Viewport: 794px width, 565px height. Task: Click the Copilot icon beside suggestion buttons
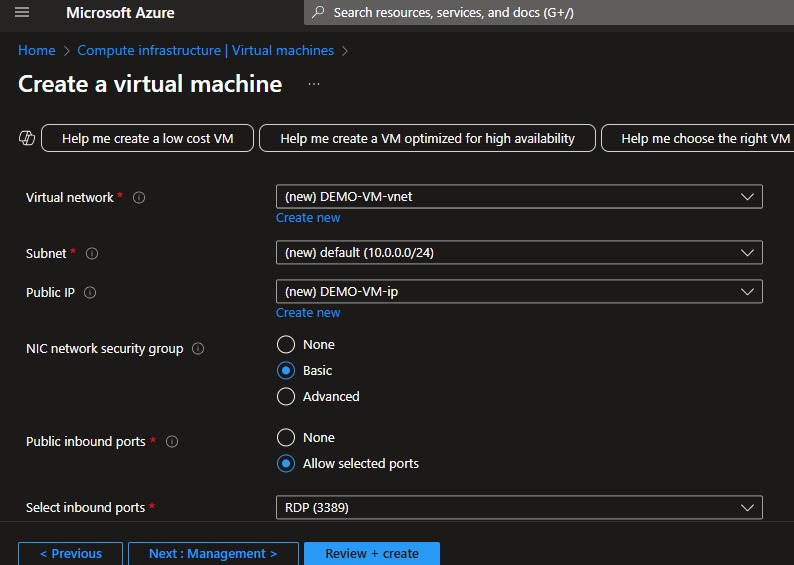tap(27, 138)
